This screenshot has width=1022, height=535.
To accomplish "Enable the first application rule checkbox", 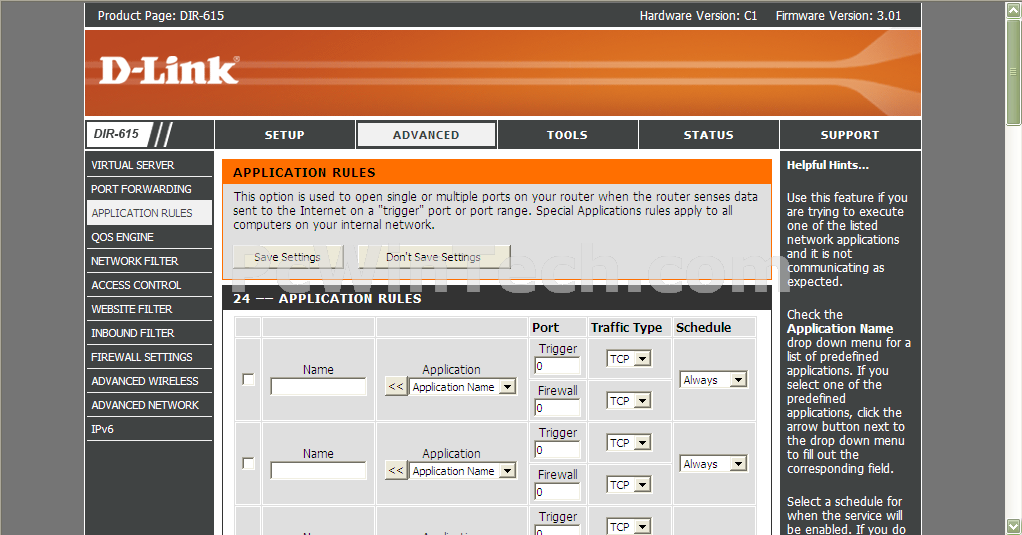I will 248,379.
